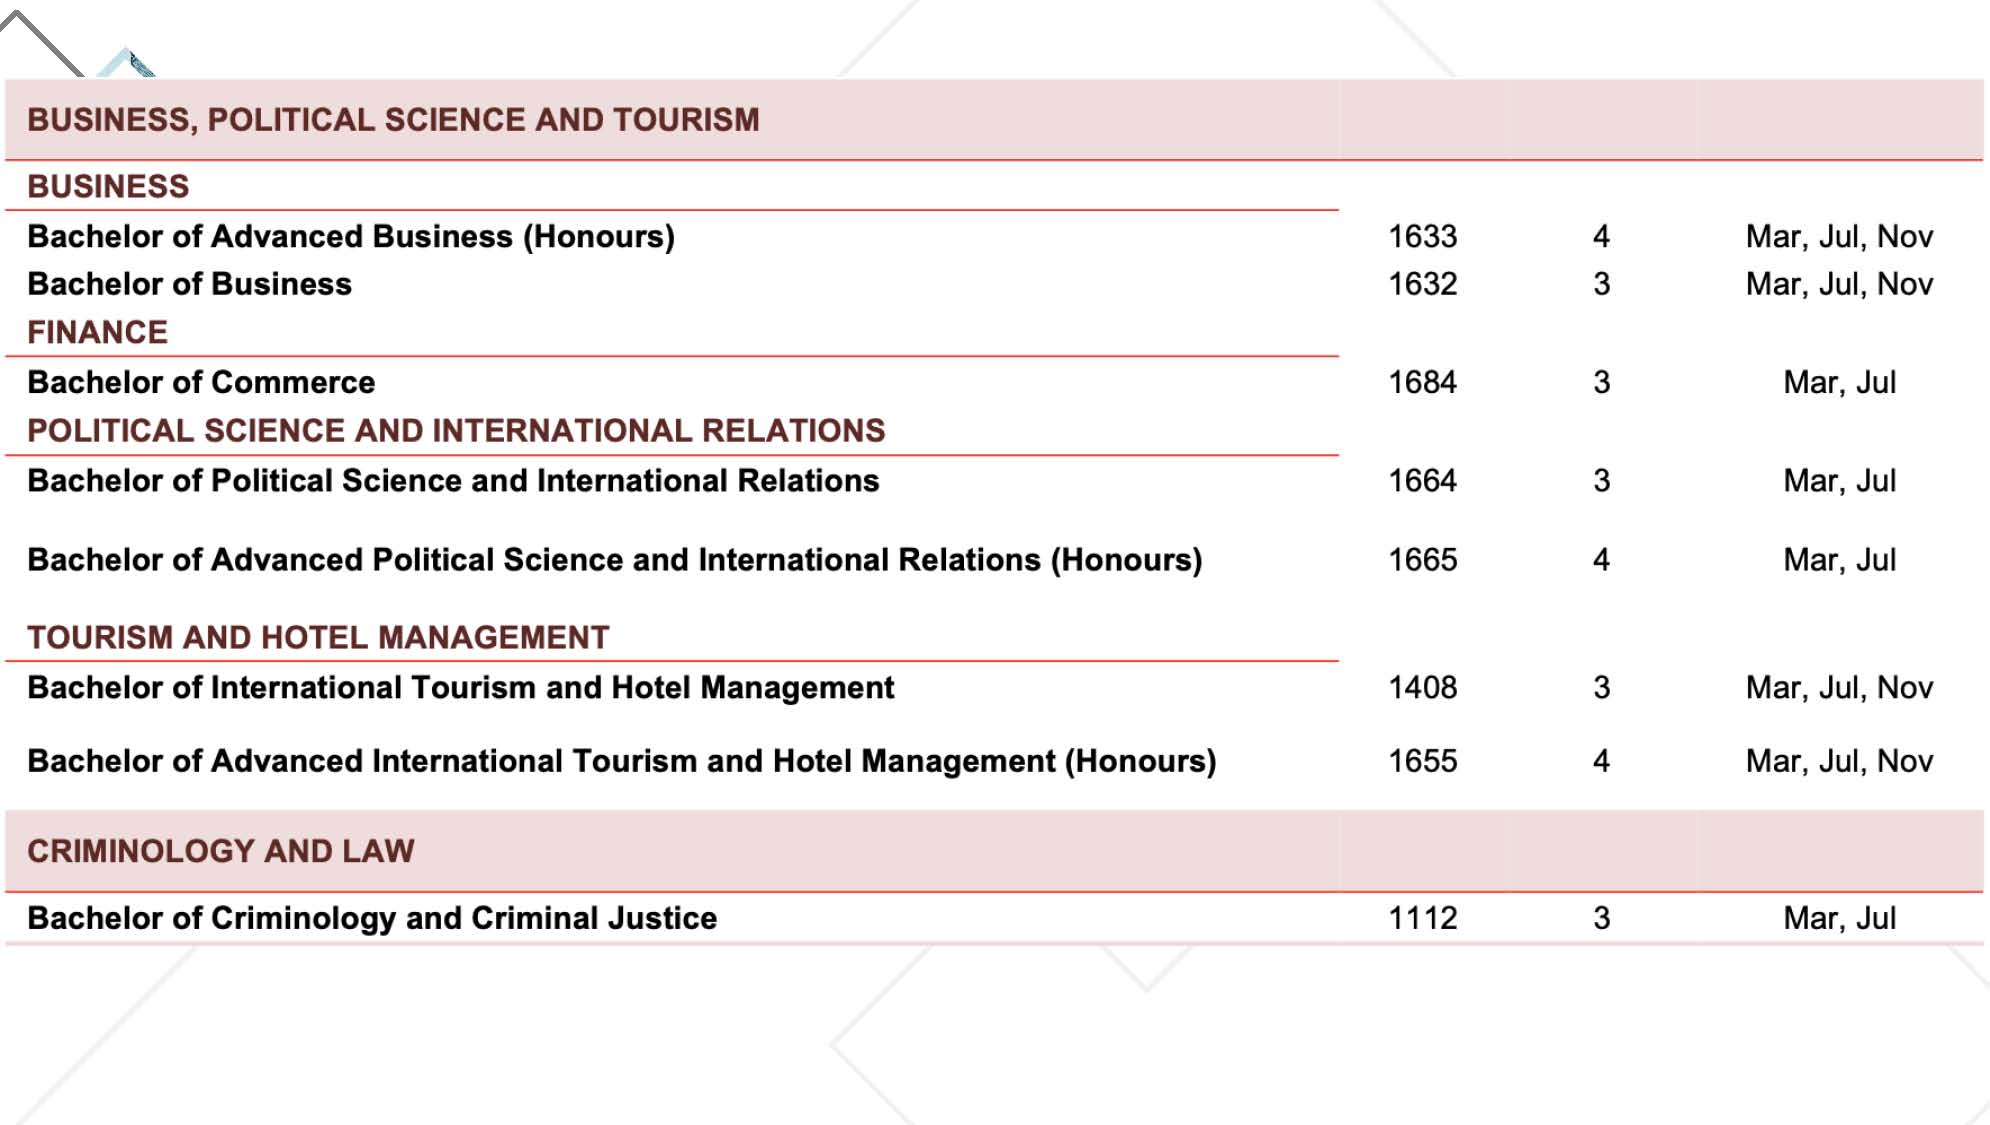Click the Mar, Jul intake for course 1665
This screenshot has height=1125, width=1990.
[x=1839, y=560]
